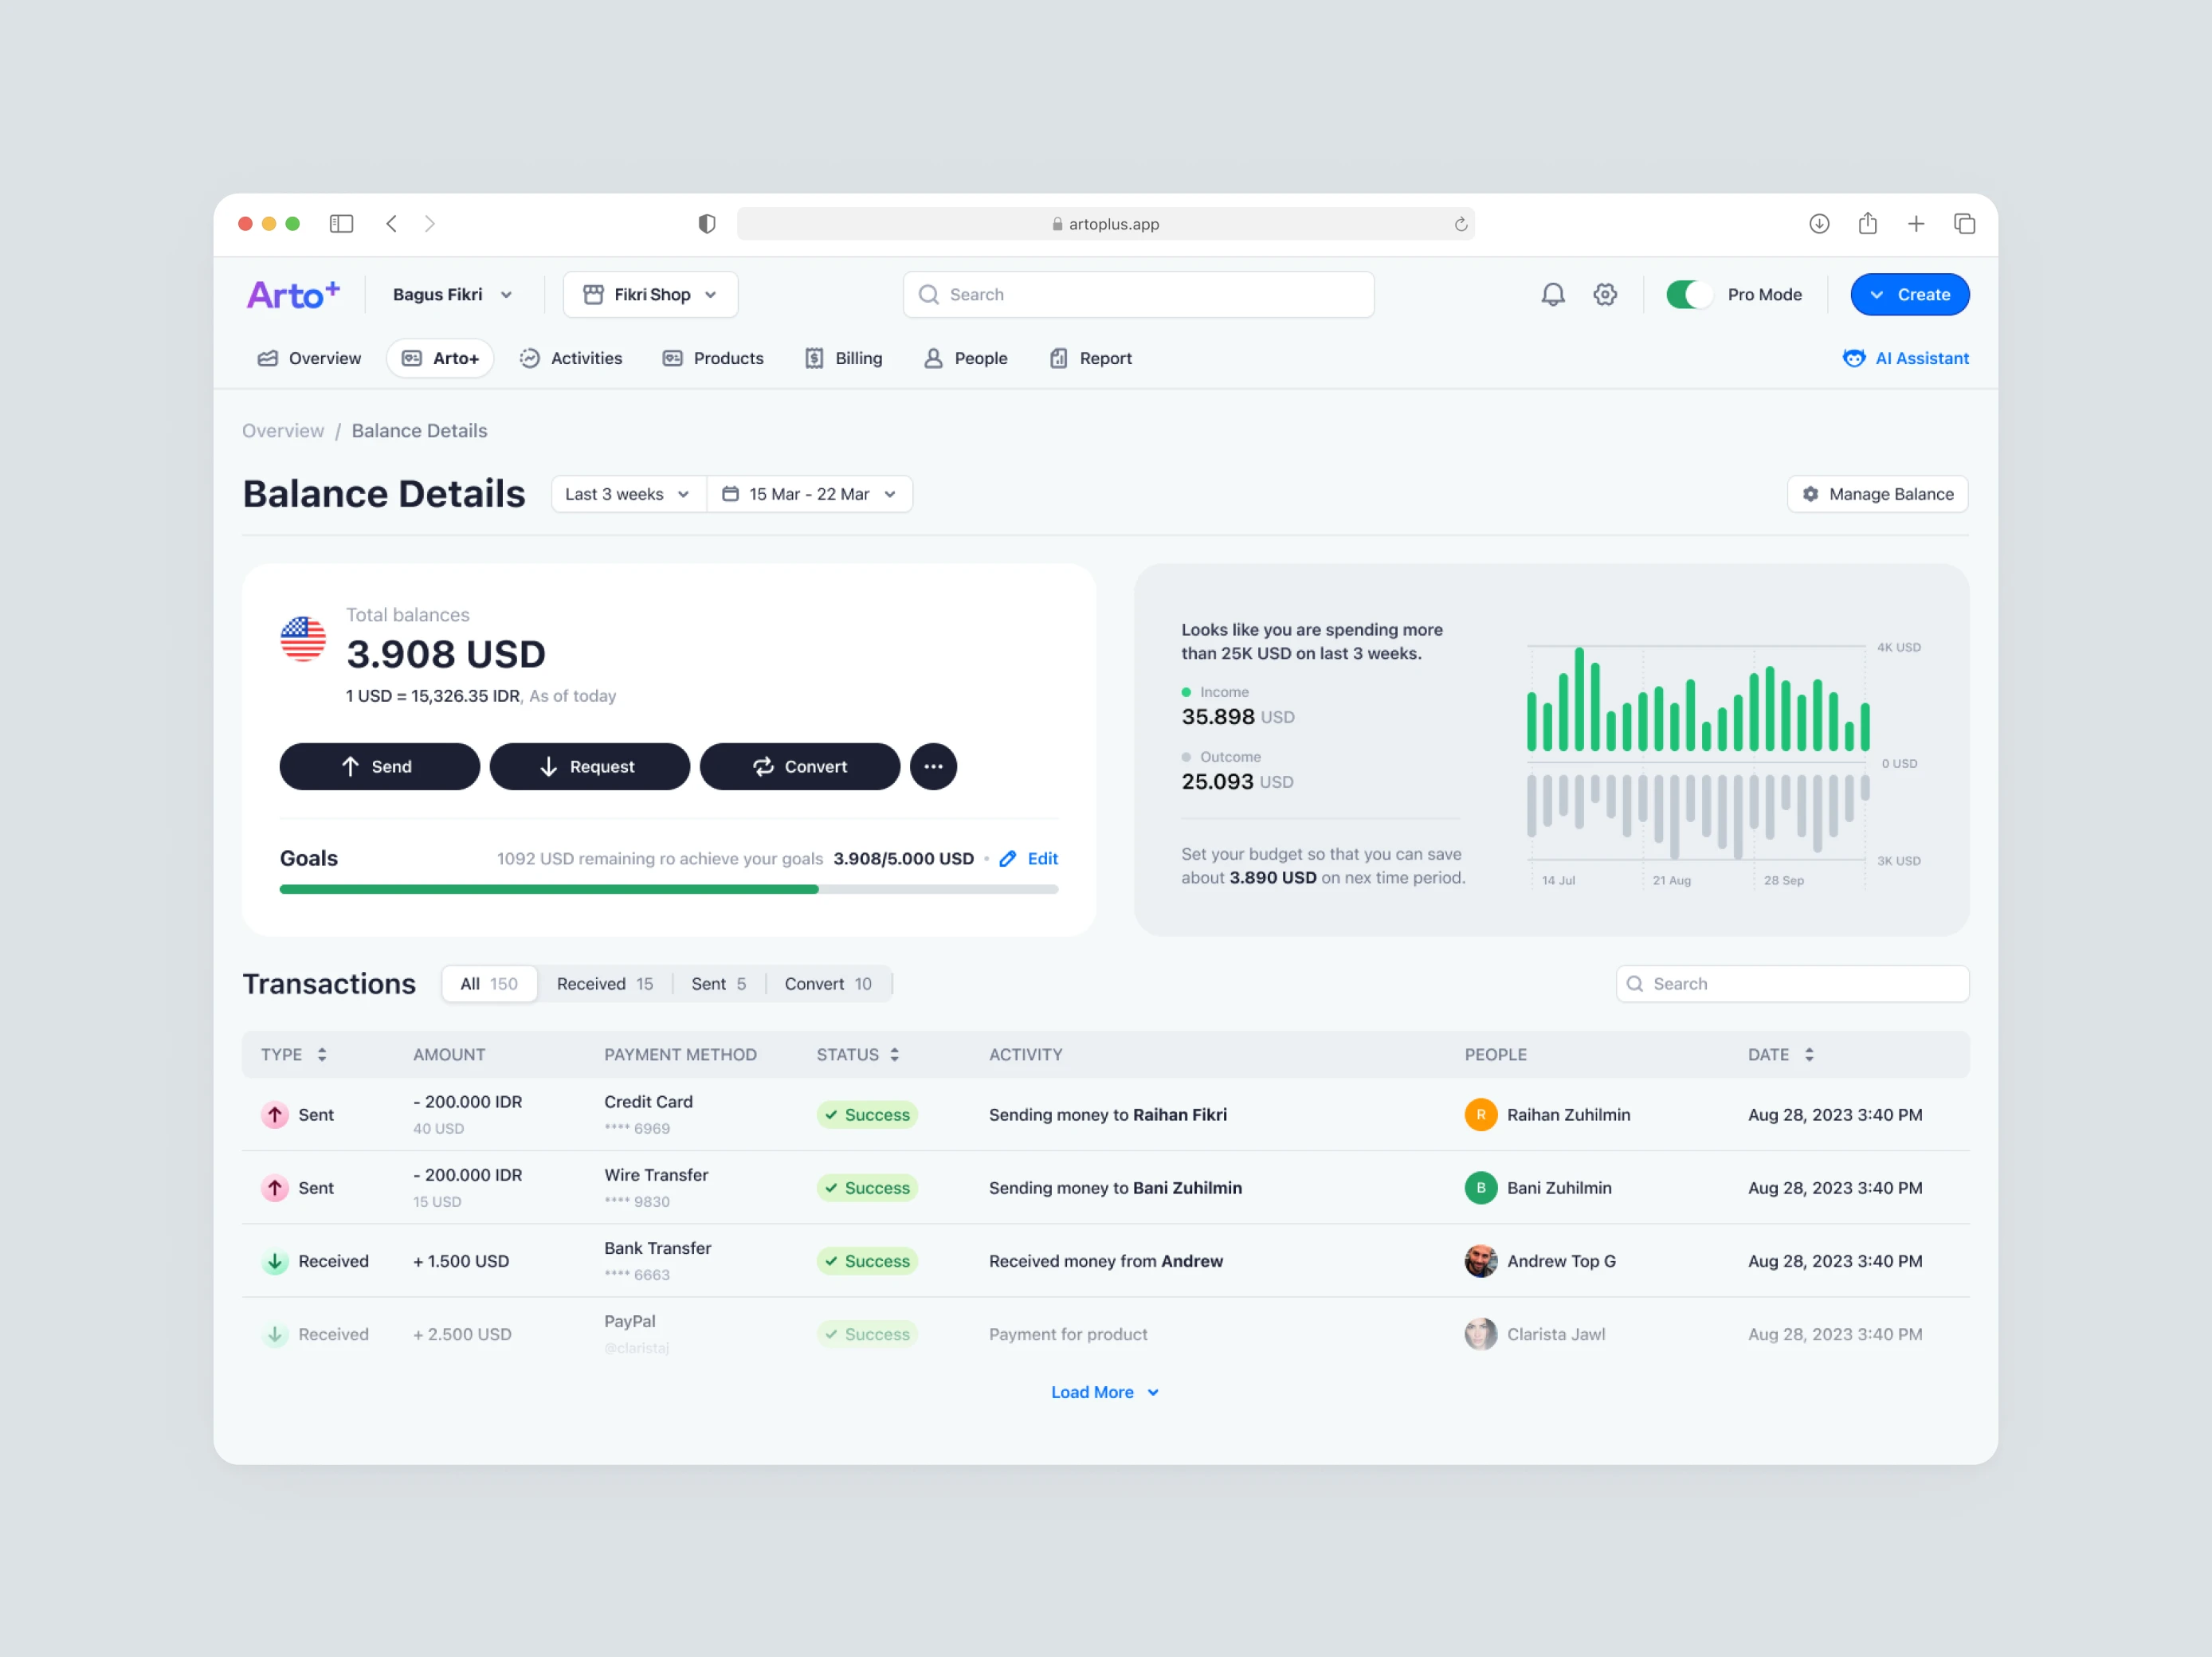The height and width of the screenshot is (1657, 2212).
Task: Go to the Billing nav tab
Action: point(844,358)
